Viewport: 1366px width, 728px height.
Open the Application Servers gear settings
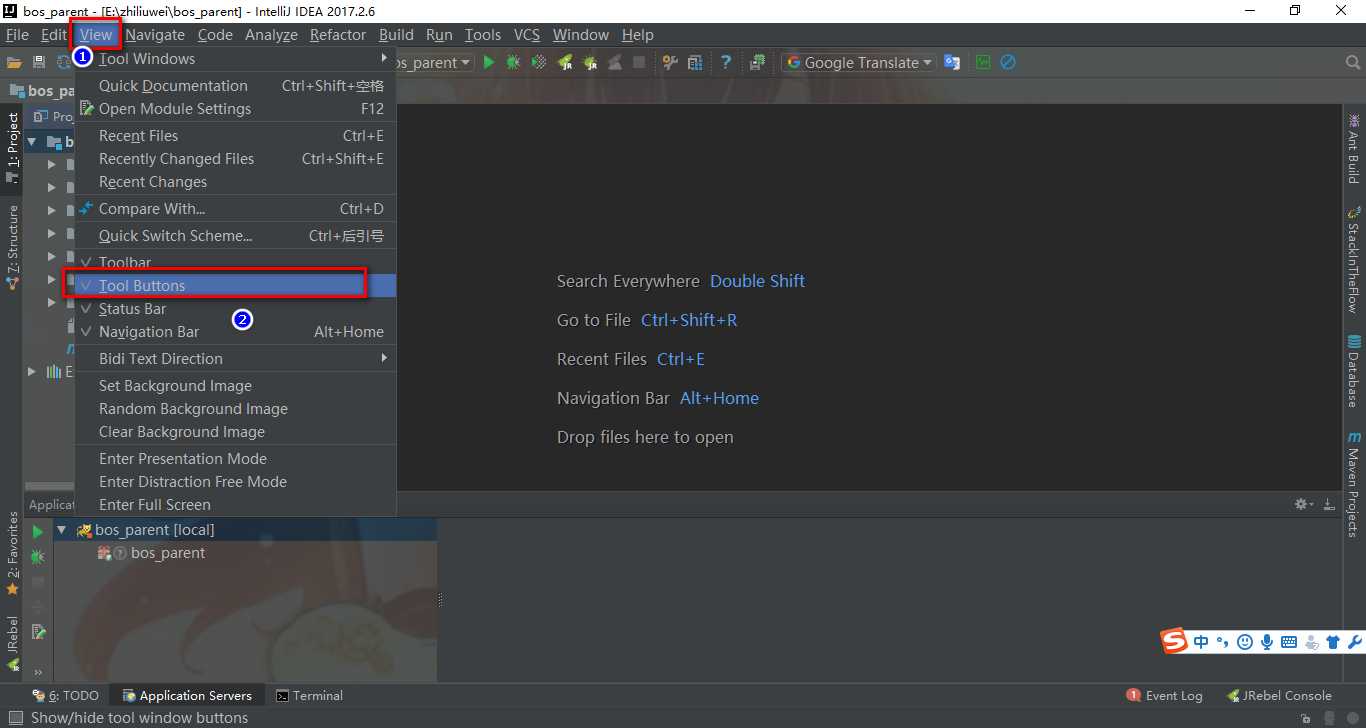pos(1303,504)
